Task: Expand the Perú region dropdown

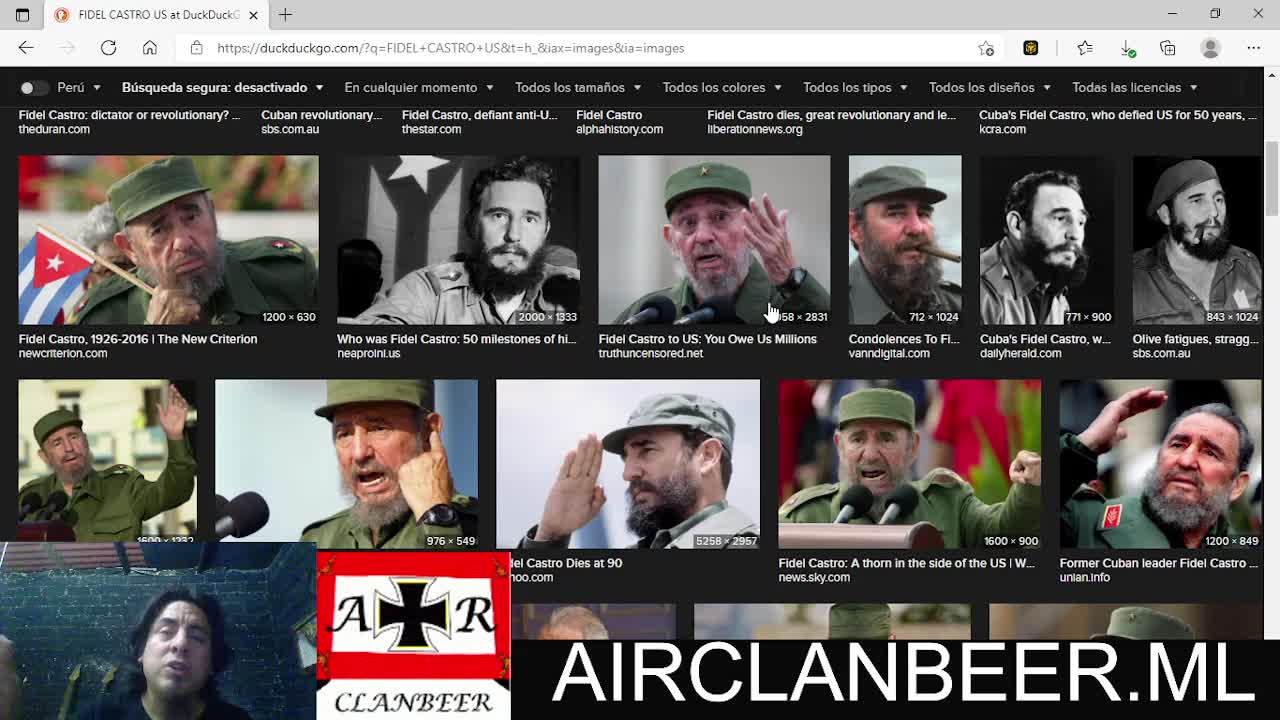Action: coord(79,87)
